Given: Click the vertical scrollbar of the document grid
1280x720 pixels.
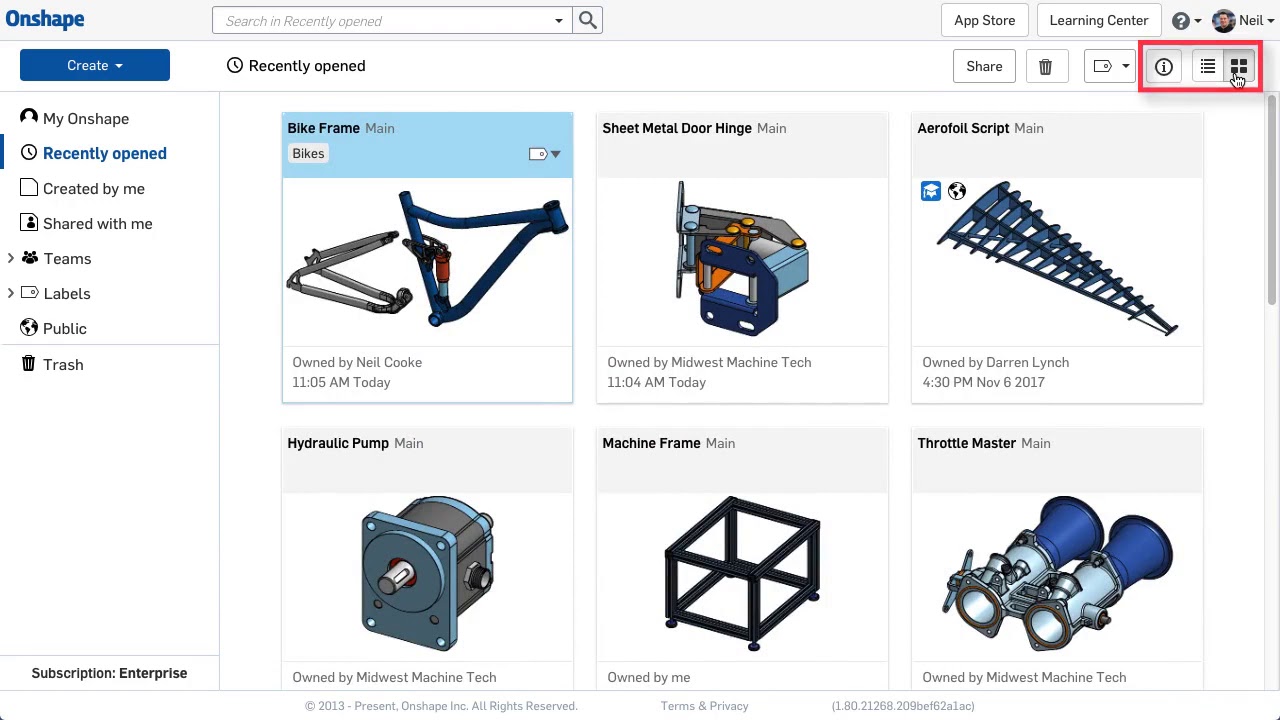Looking at the screenshot, I should tap(1272, 200).
